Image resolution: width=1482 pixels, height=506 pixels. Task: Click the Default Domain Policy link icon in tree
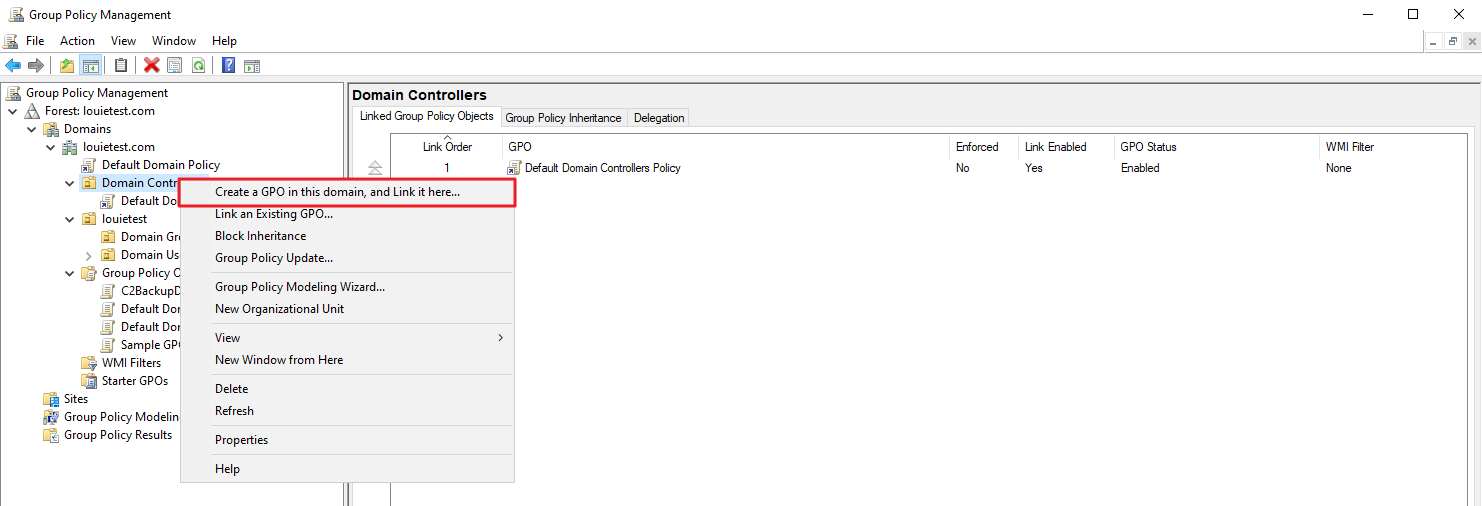pos(90,165)
